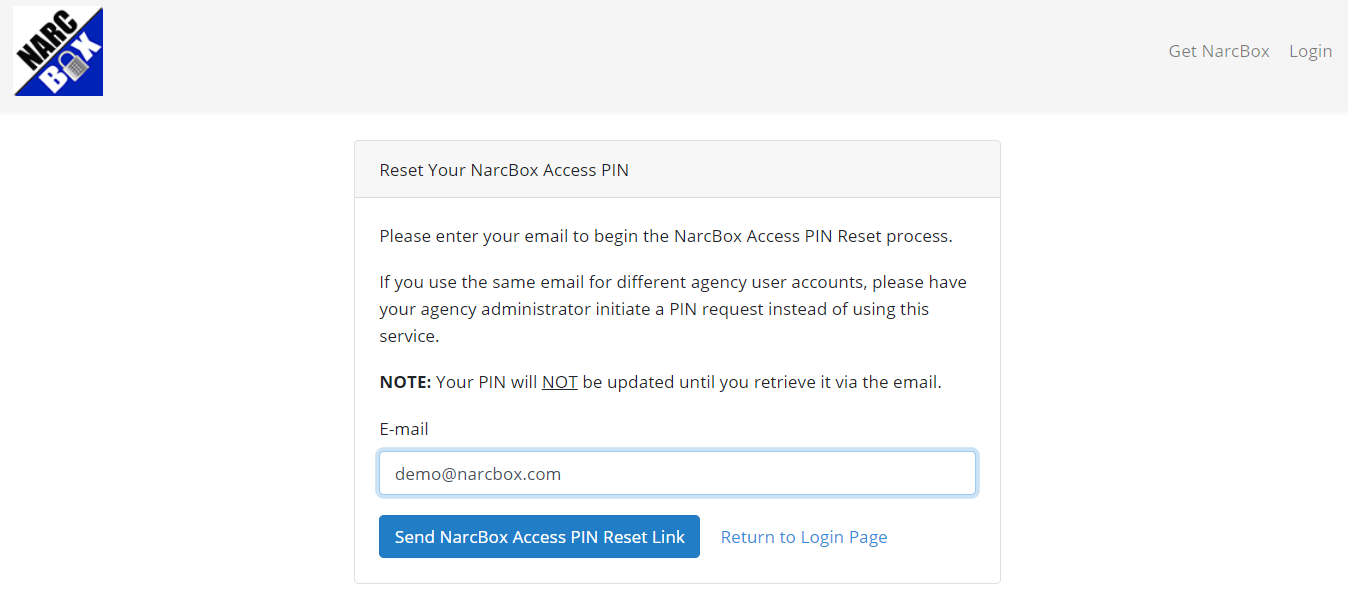Click the Reset Your NarcBox Access PIN heading
The height and width of the screenshot is (595, 1348).
point(504,170)
